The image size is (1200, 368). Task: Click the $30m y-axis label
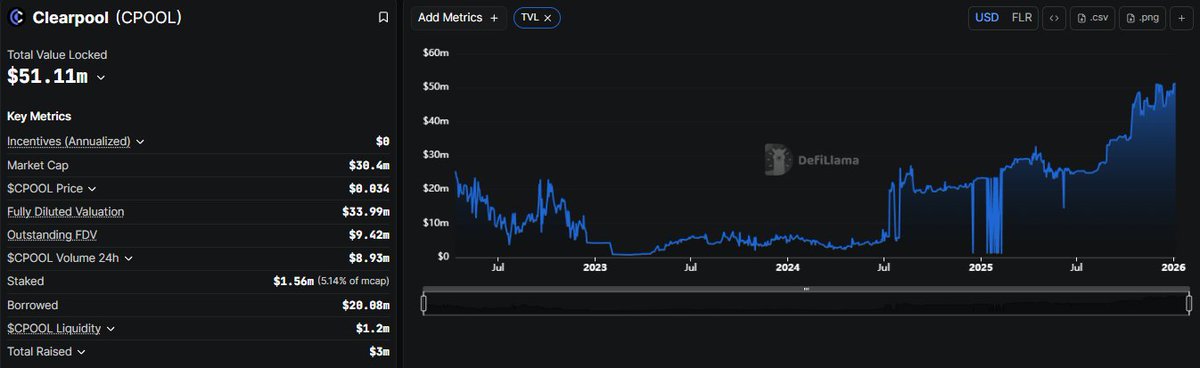click(436, 154)
